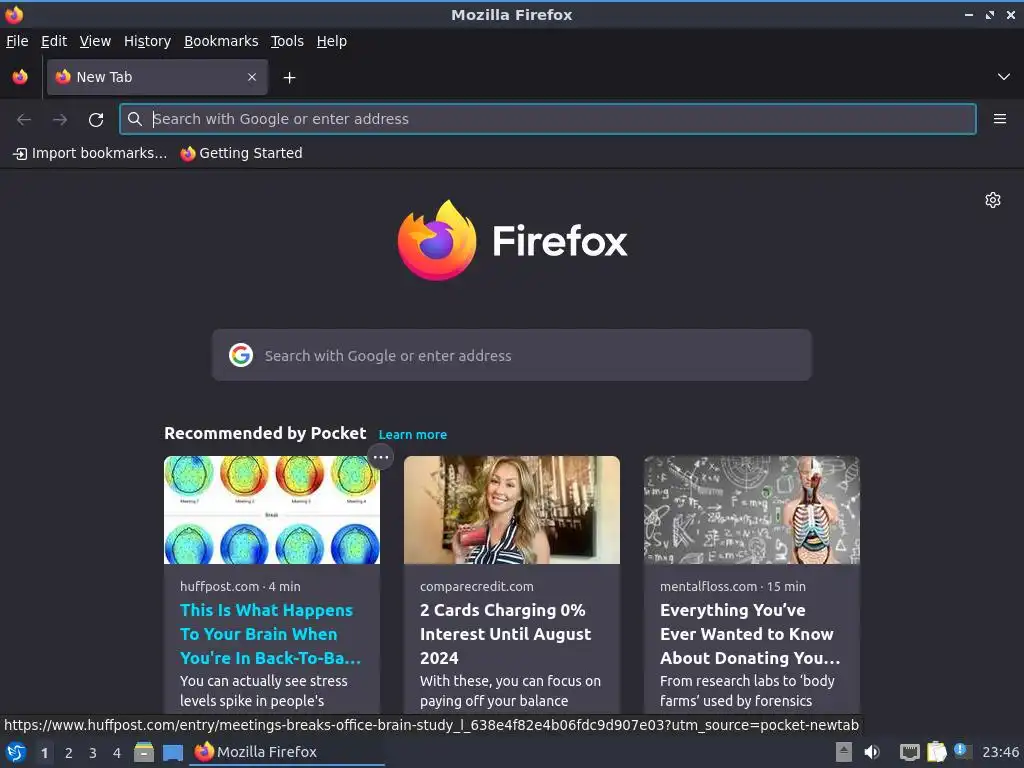1024x768 pixels.
Task: Click the huffpost.com · 4 min source text
Action: [x=240, y=586]
